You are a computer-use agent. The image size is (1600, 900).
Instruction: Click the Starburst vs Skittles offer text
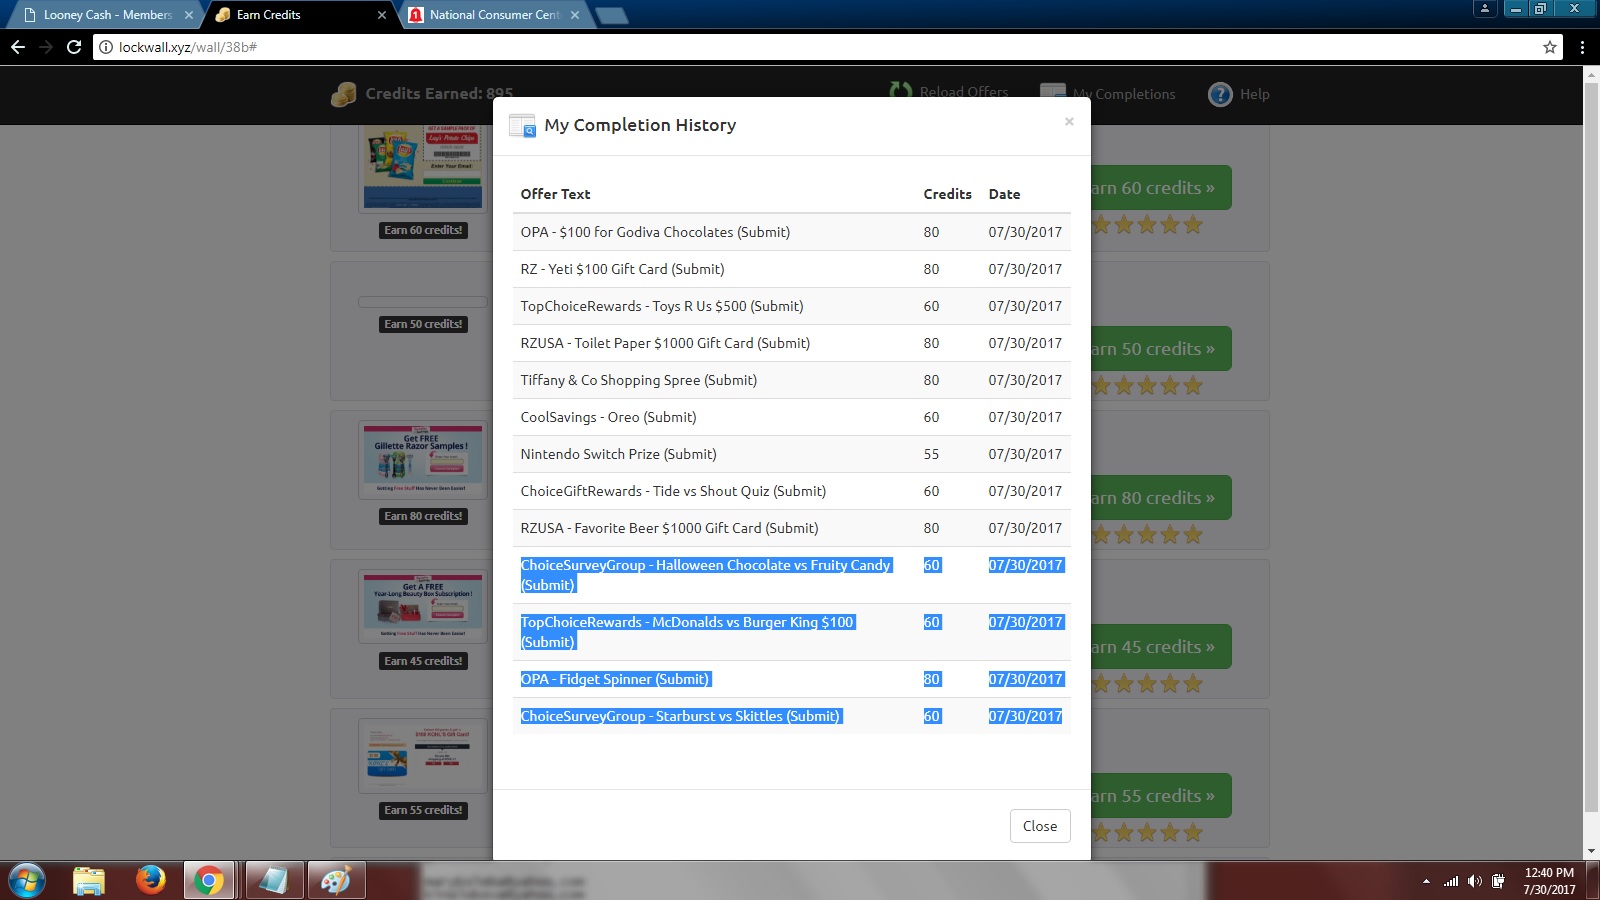pos(681,716)
